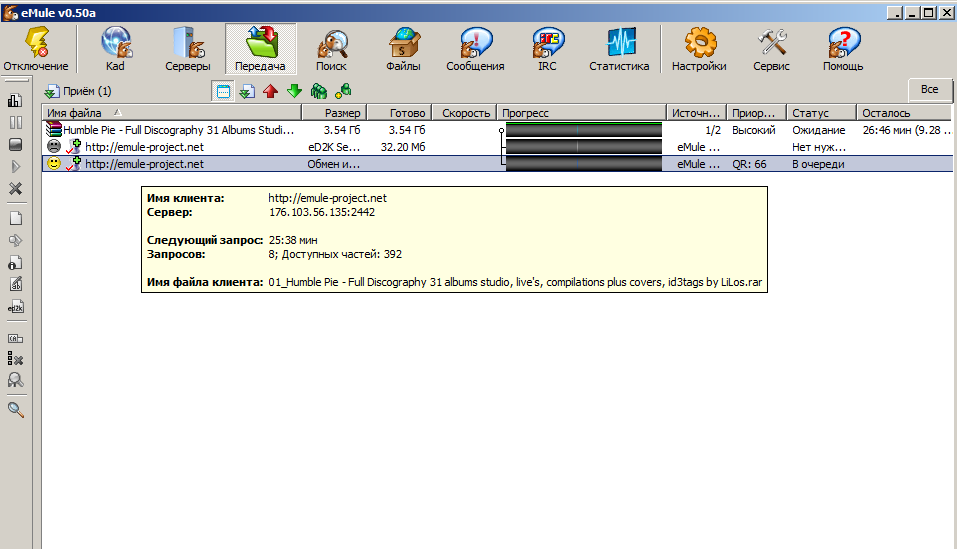957x549 pixels.
Task: Show downloads only view button
Action: (247, 92)
